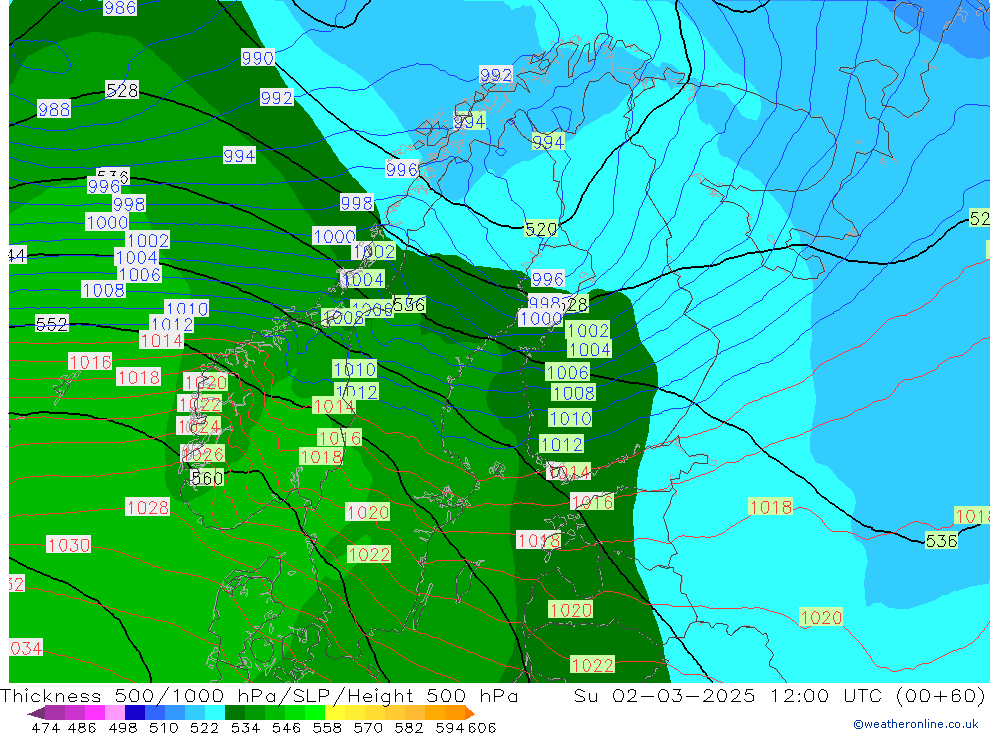
Task: Click the red 1014 label next to blue 1012 at left
Action: coord(161,341)
